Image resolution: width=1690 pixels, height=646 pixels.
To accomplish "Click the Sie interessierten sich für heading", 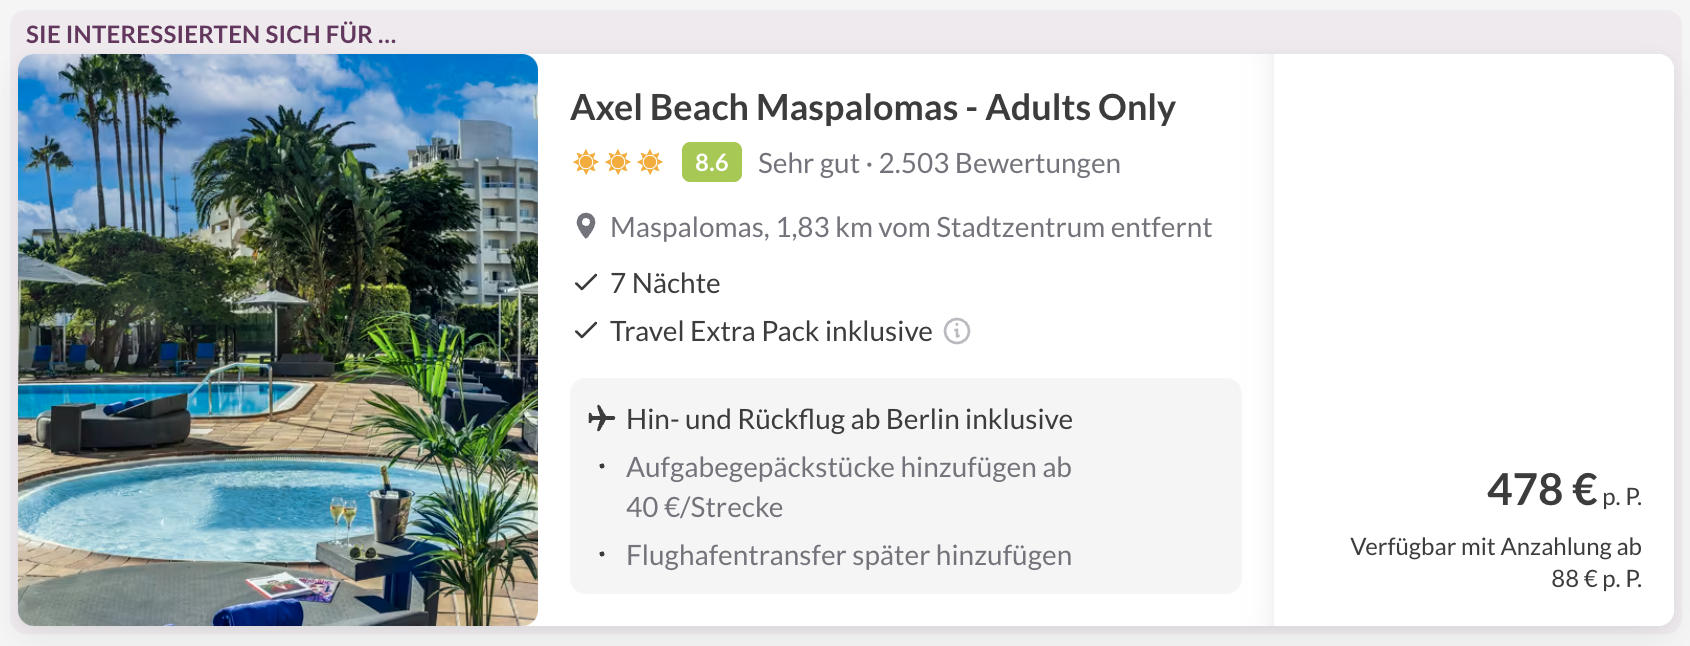I will tap(211, 35).
